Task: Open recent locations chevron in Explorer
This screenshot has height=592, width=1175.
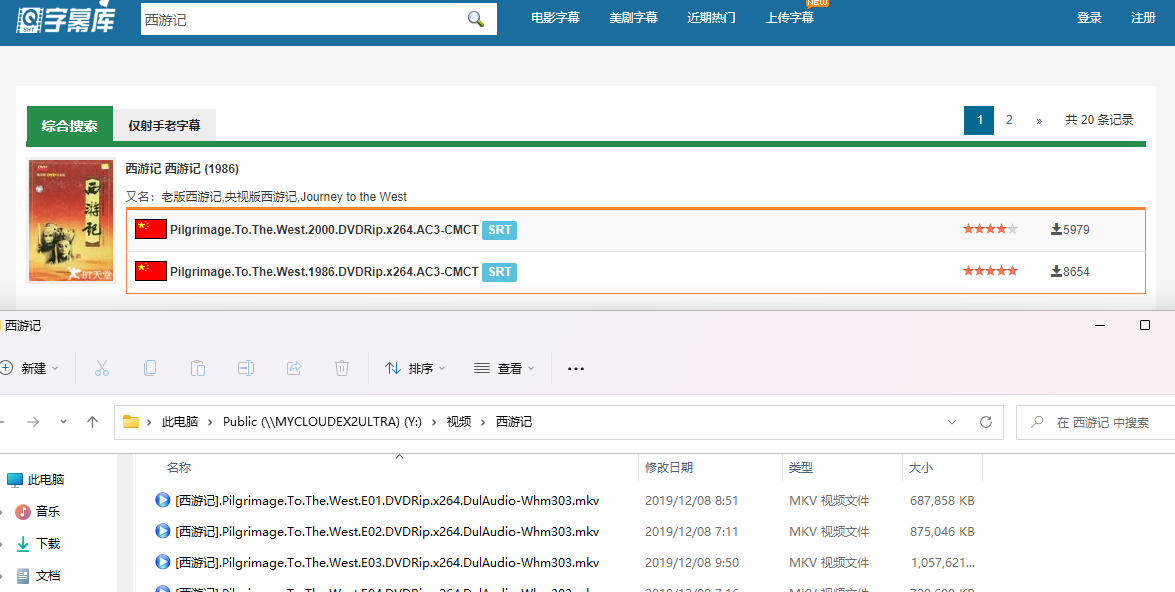Action: click(64, 422)
